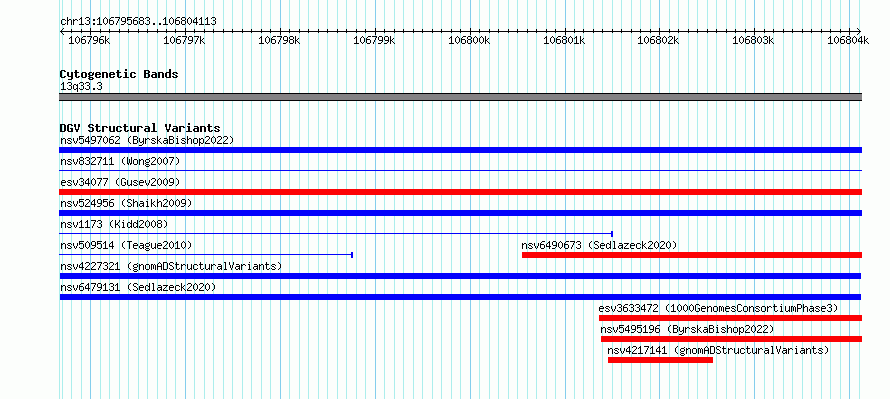
Task: Open the nsv832711 (Wong2007) variant label
Action: 120,161
